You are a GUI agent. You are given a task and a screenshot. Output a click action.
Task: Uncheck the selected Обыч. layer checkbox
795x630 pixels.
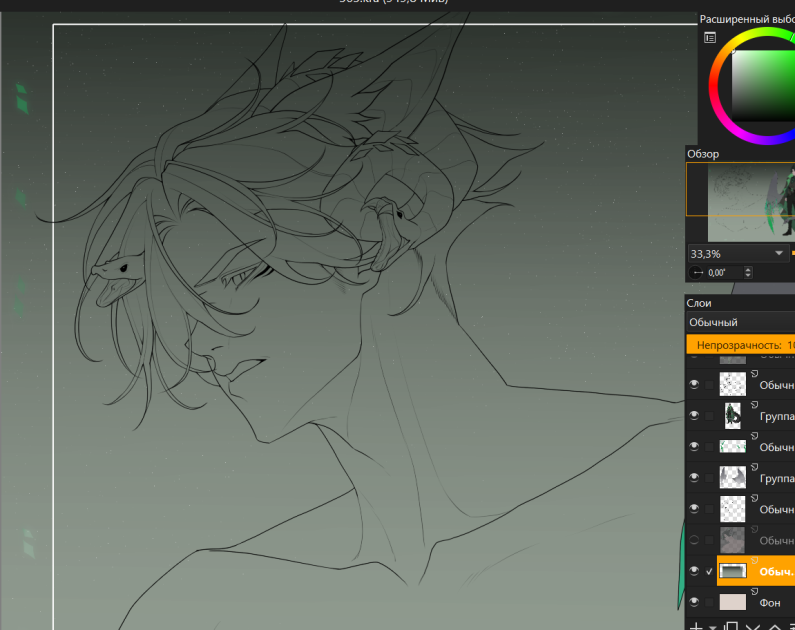pyautogui.click(x=709, y=571)
